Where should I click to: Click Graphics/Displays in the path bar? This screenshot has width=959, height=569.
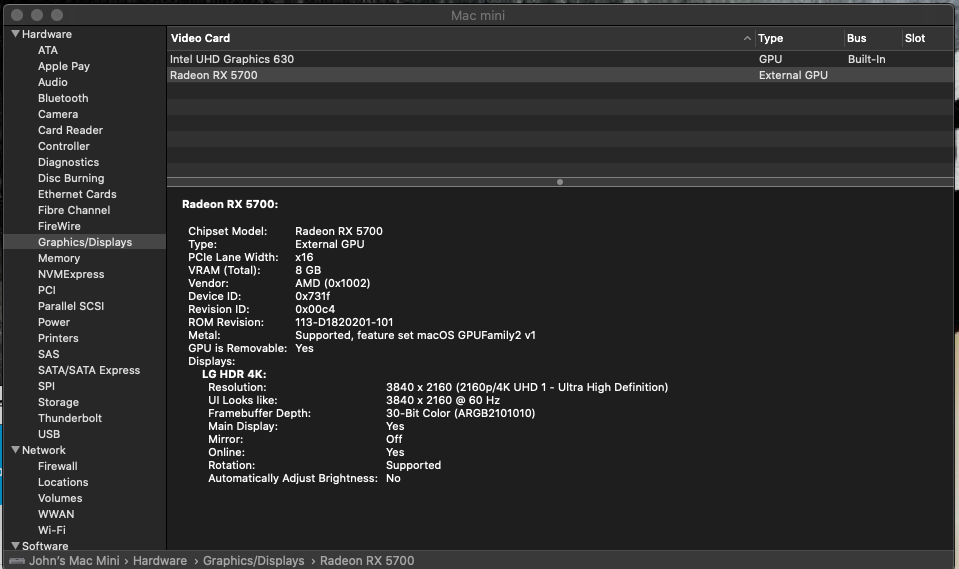253,560
